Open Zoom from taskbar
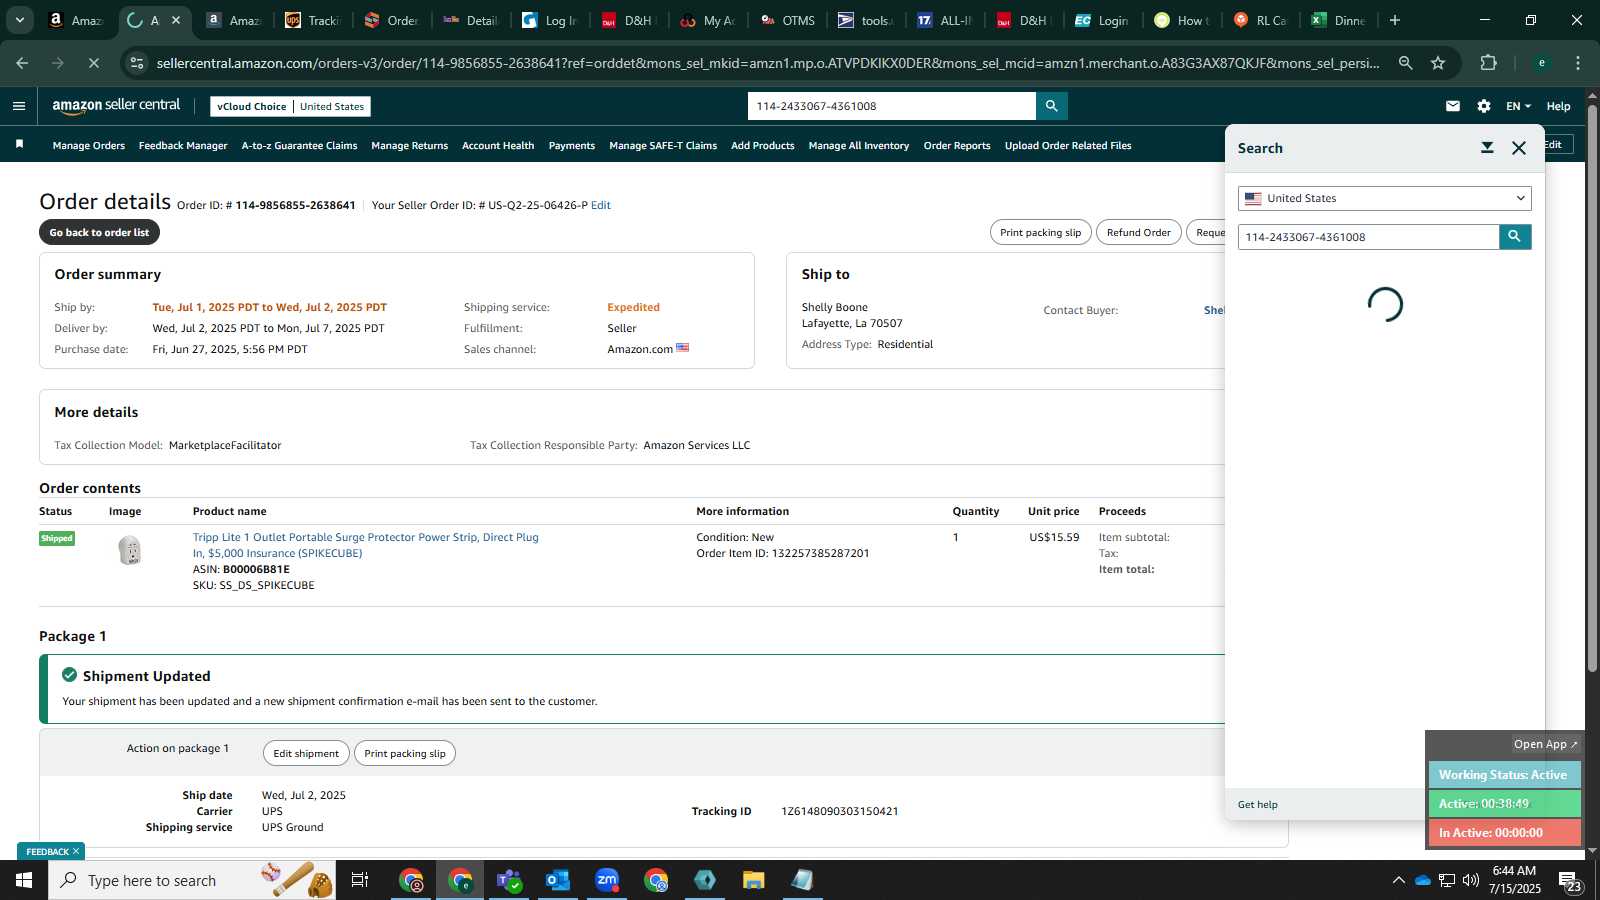This screenshot has height=900, width=1600. (607, 880)
